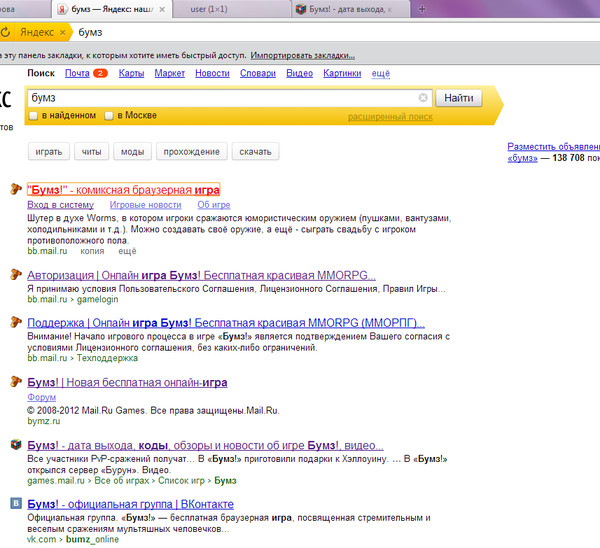Click «бумз» statistics link
This screenshot has width=600, height=548.
(522, 158)
